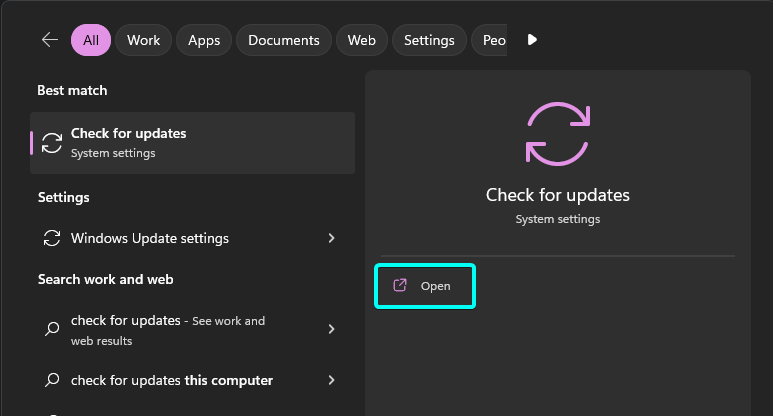Filter results by Settings tab
The image size is (773, 416).
pos(429,40)
